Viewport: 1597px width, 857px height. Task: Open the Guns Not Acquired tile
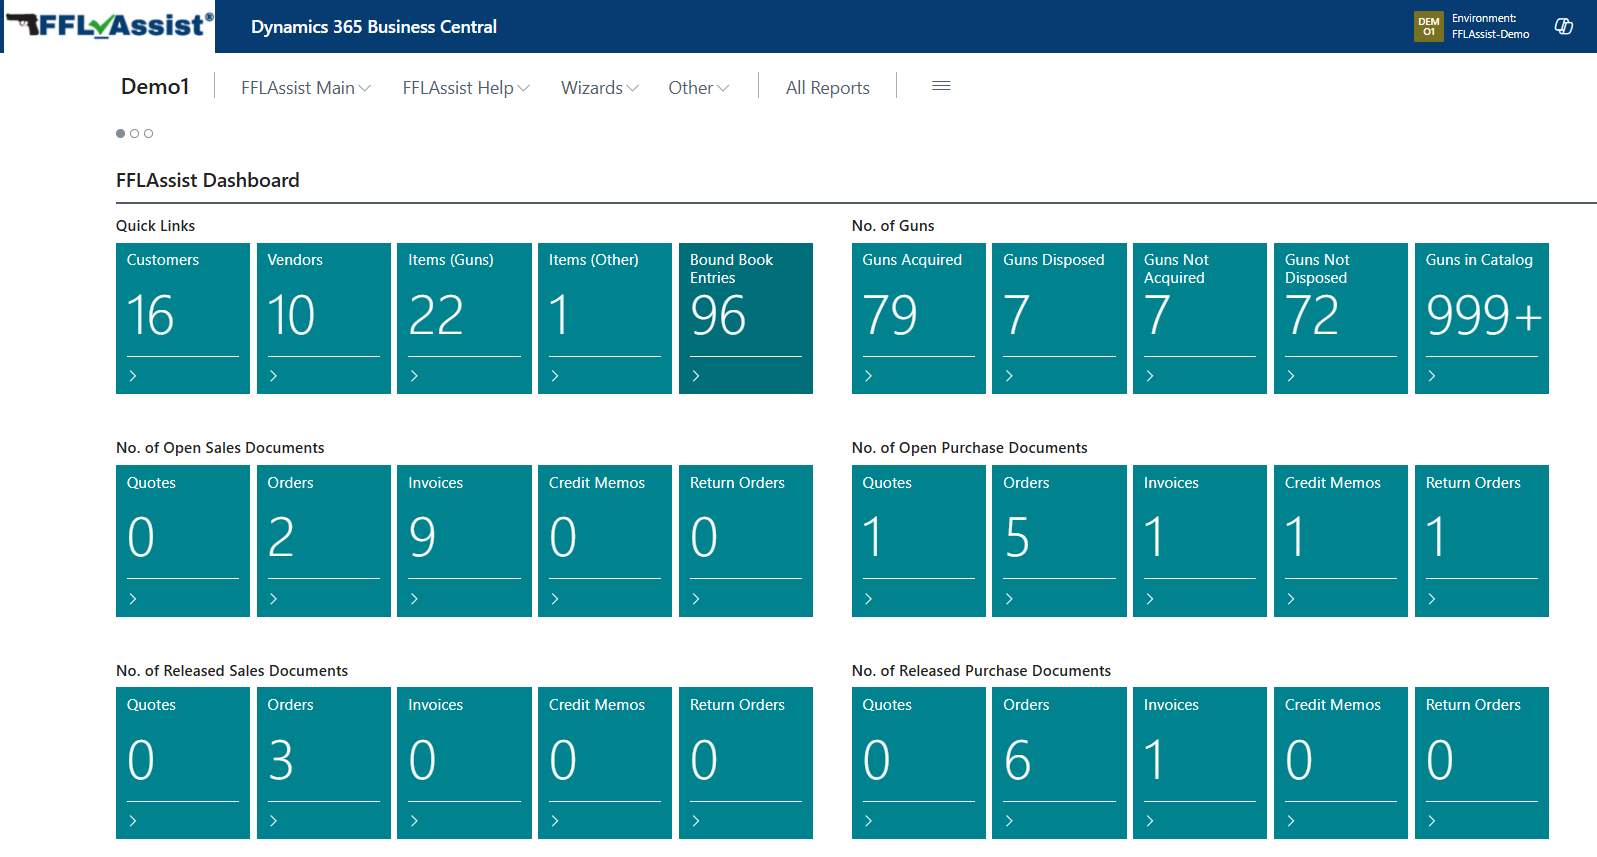coord(1200,318)
